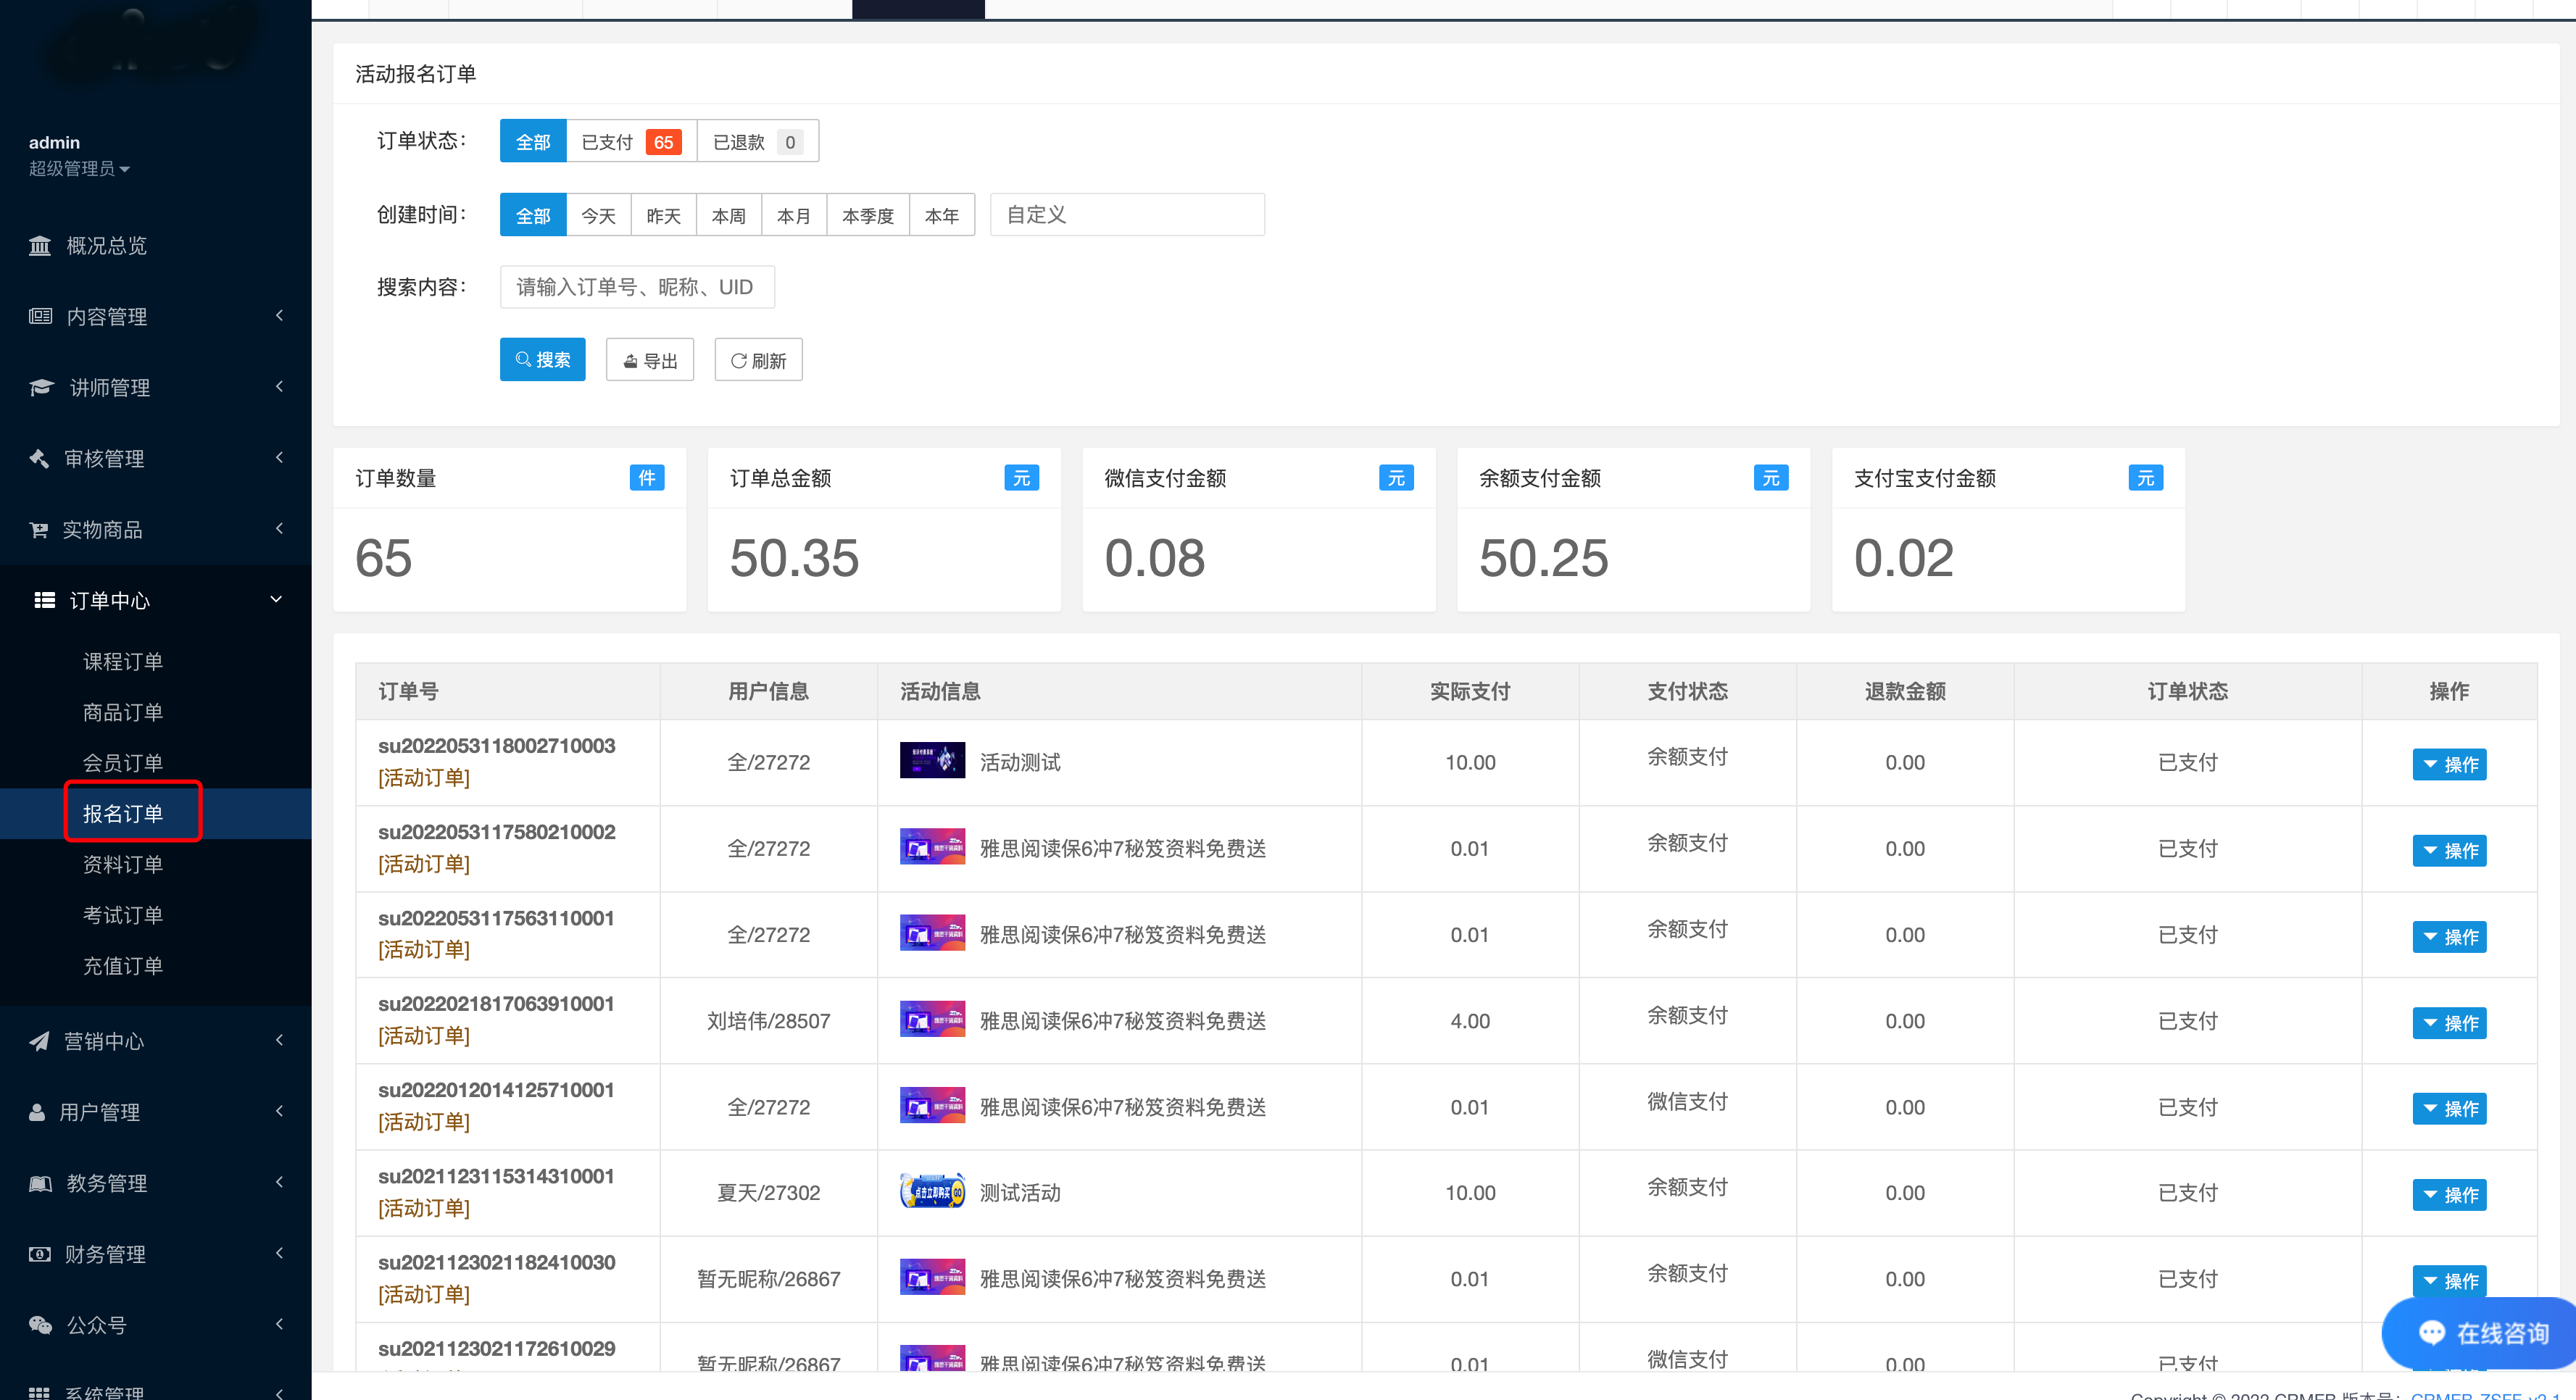The image size is (2576, 1400).
Task: Click the 导出 export button
Action: click(x=650, y=360)
